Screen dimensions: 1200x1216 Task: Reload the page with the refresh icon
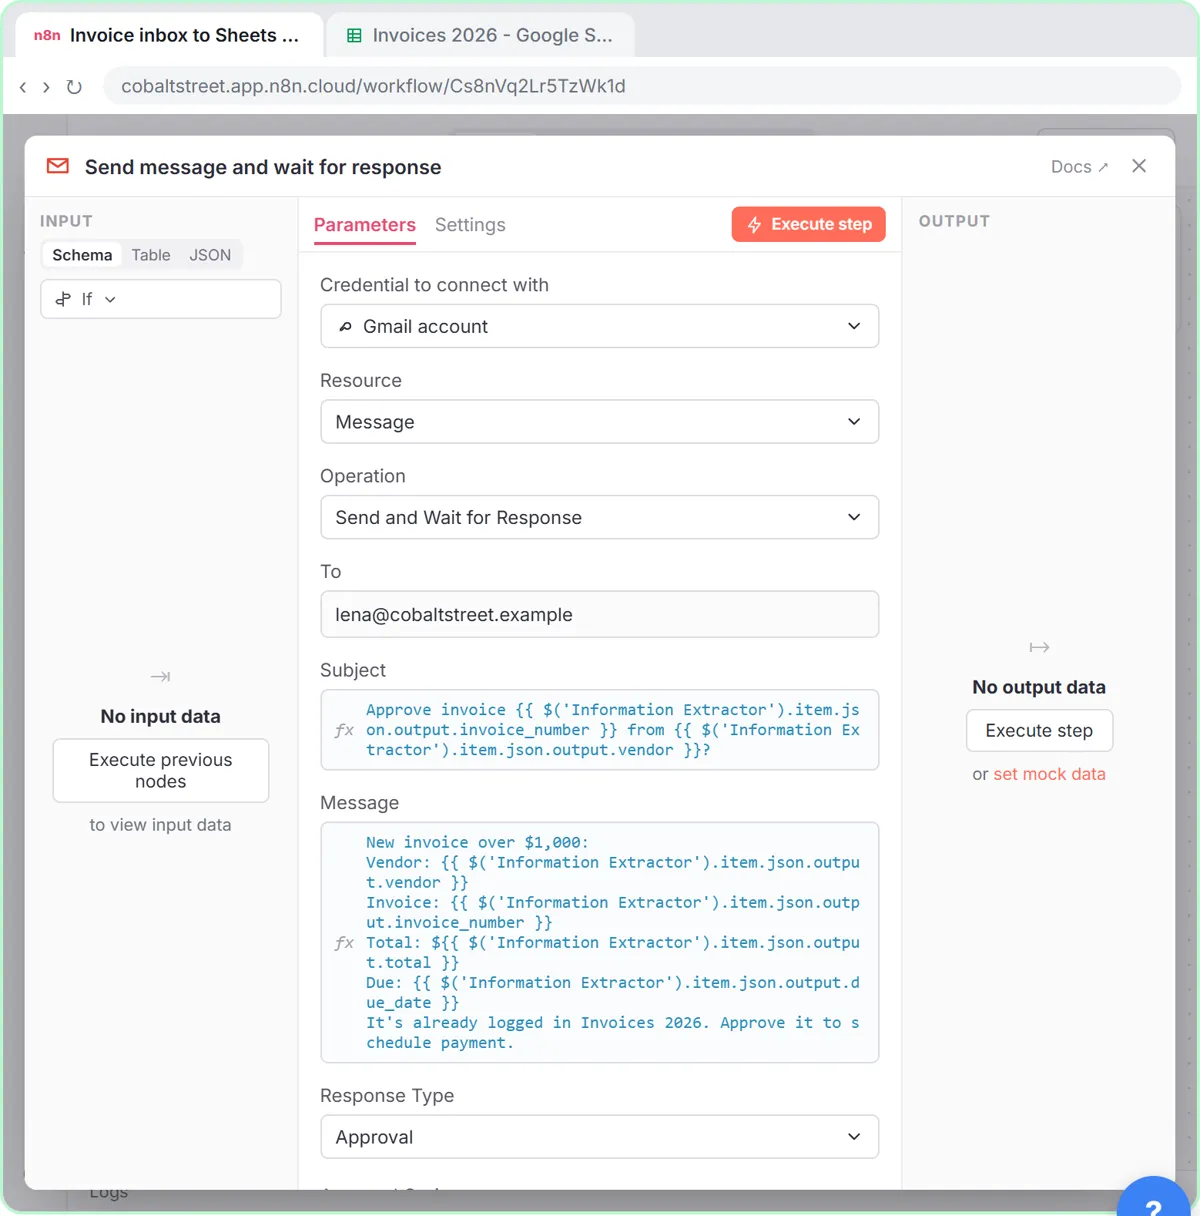(74, 87)
